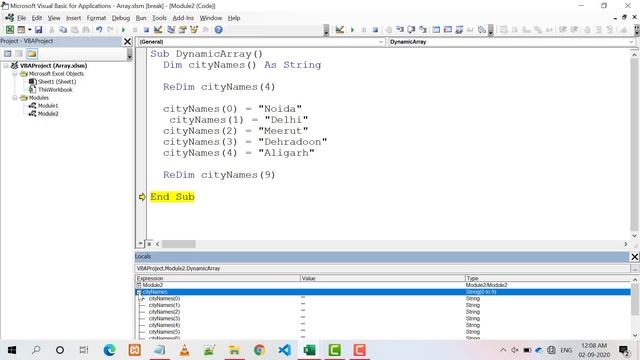Select Module1 in the project tree

point(48,106)
